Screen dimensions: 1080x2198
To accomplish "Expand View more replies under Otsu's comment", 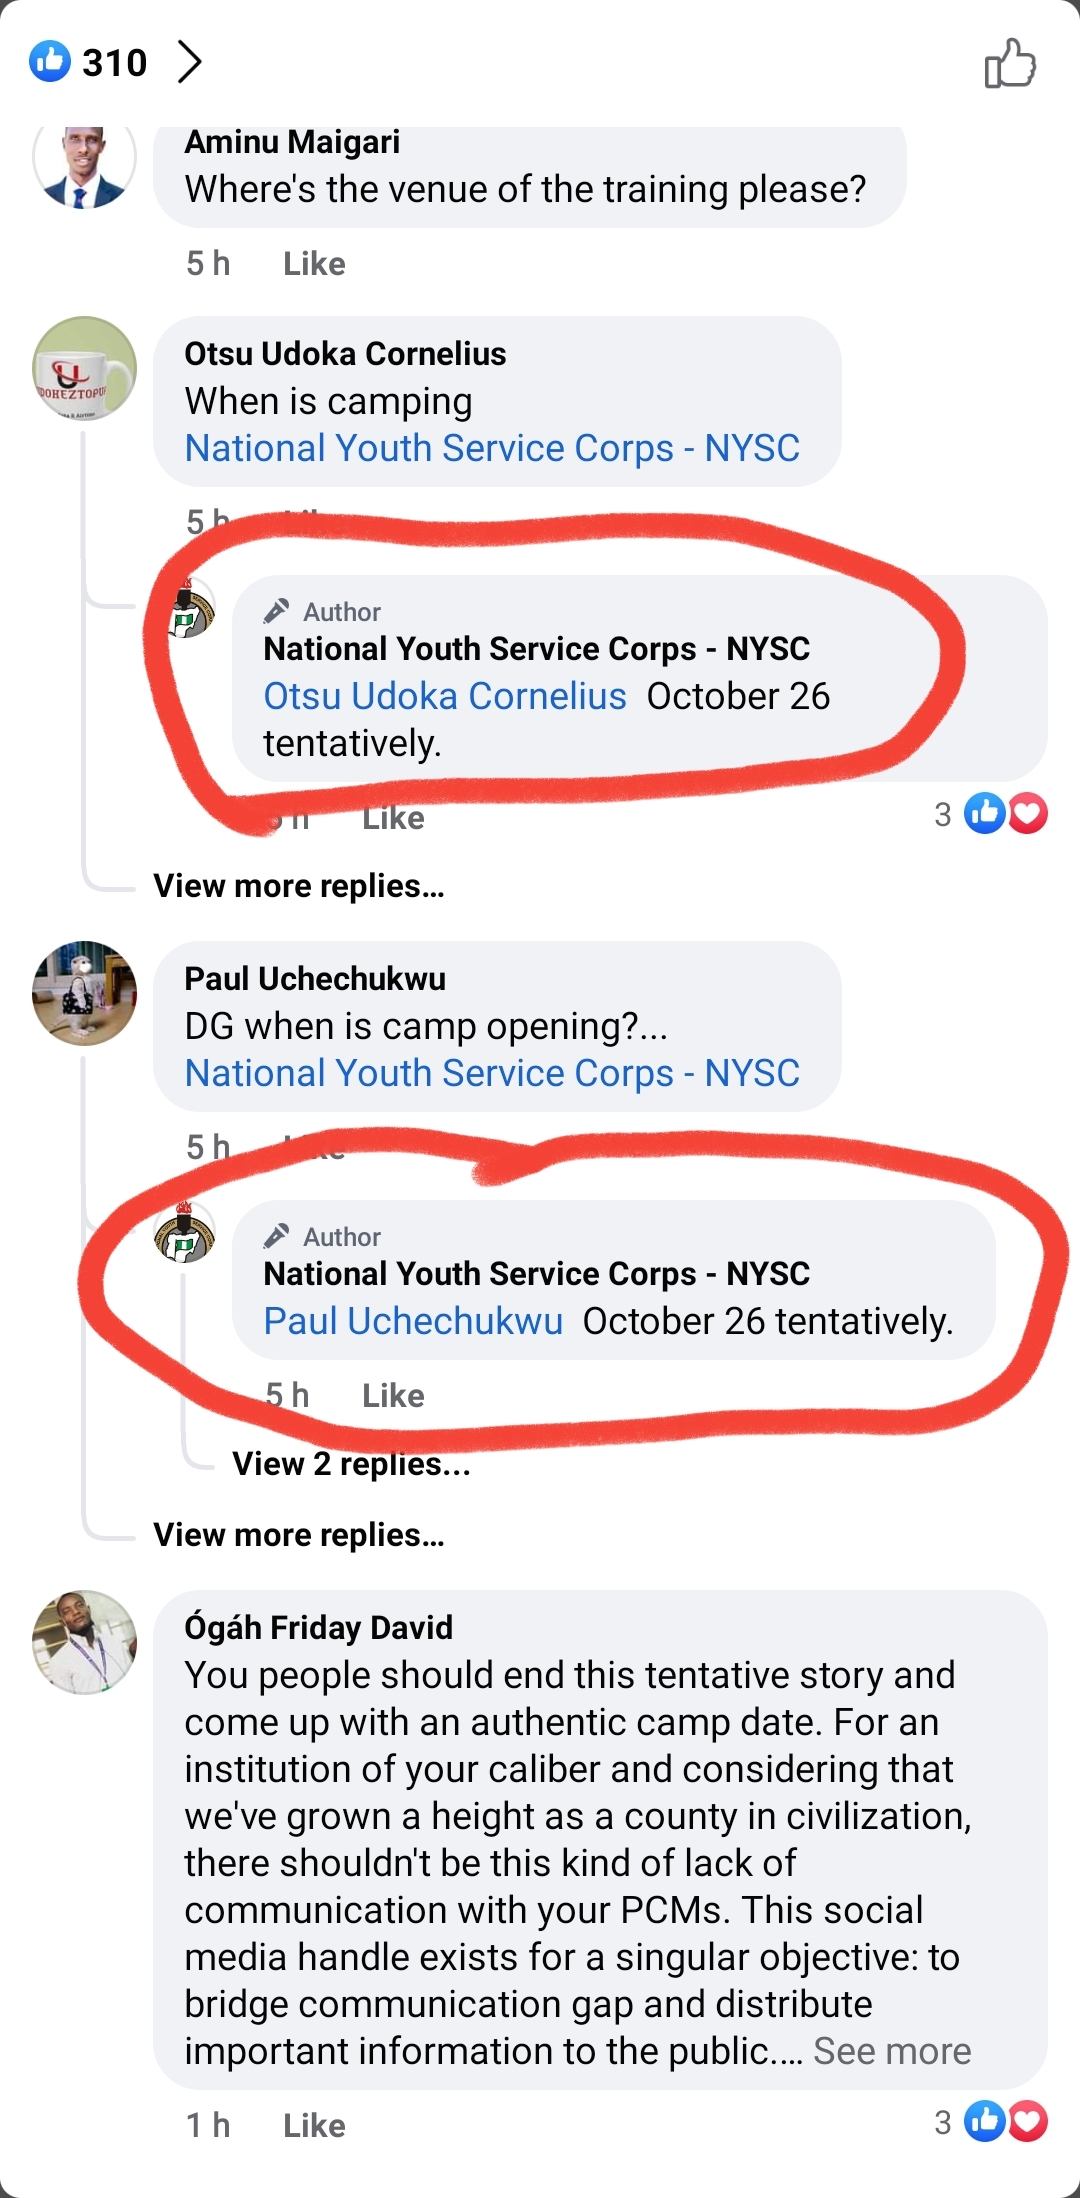I will [299, 886].
